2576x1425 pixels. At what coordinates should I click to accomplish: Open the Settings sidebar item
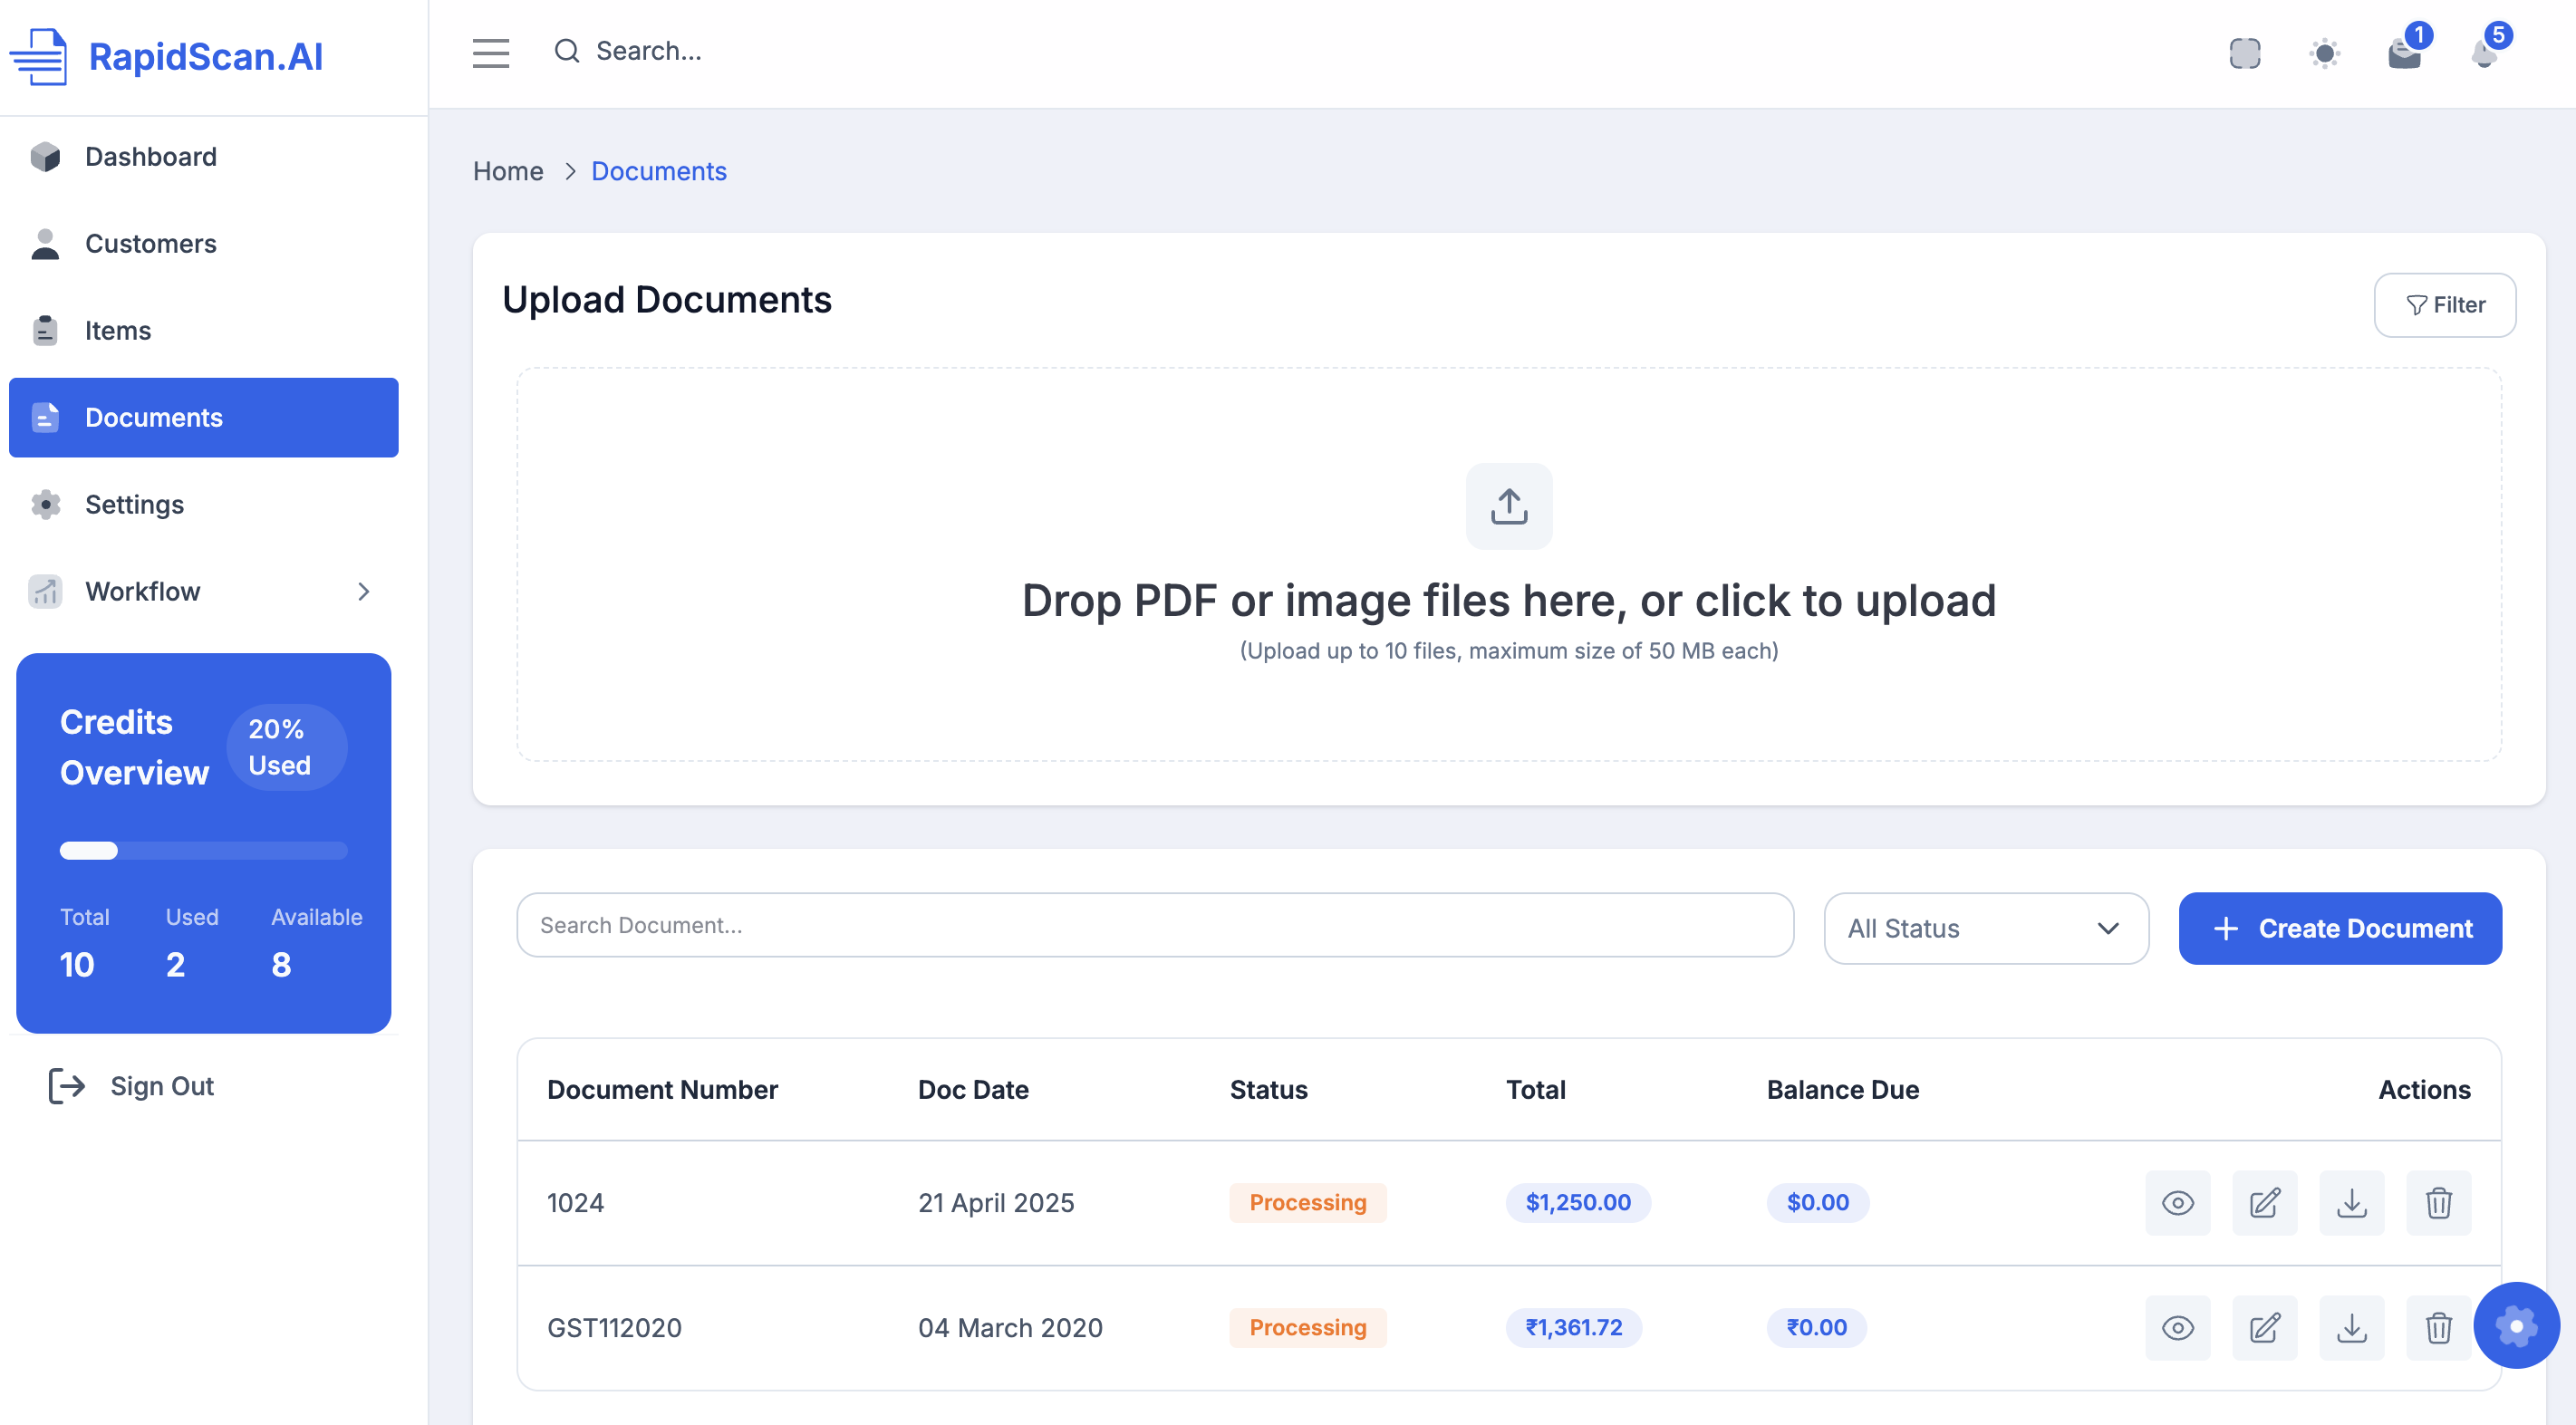134,504
